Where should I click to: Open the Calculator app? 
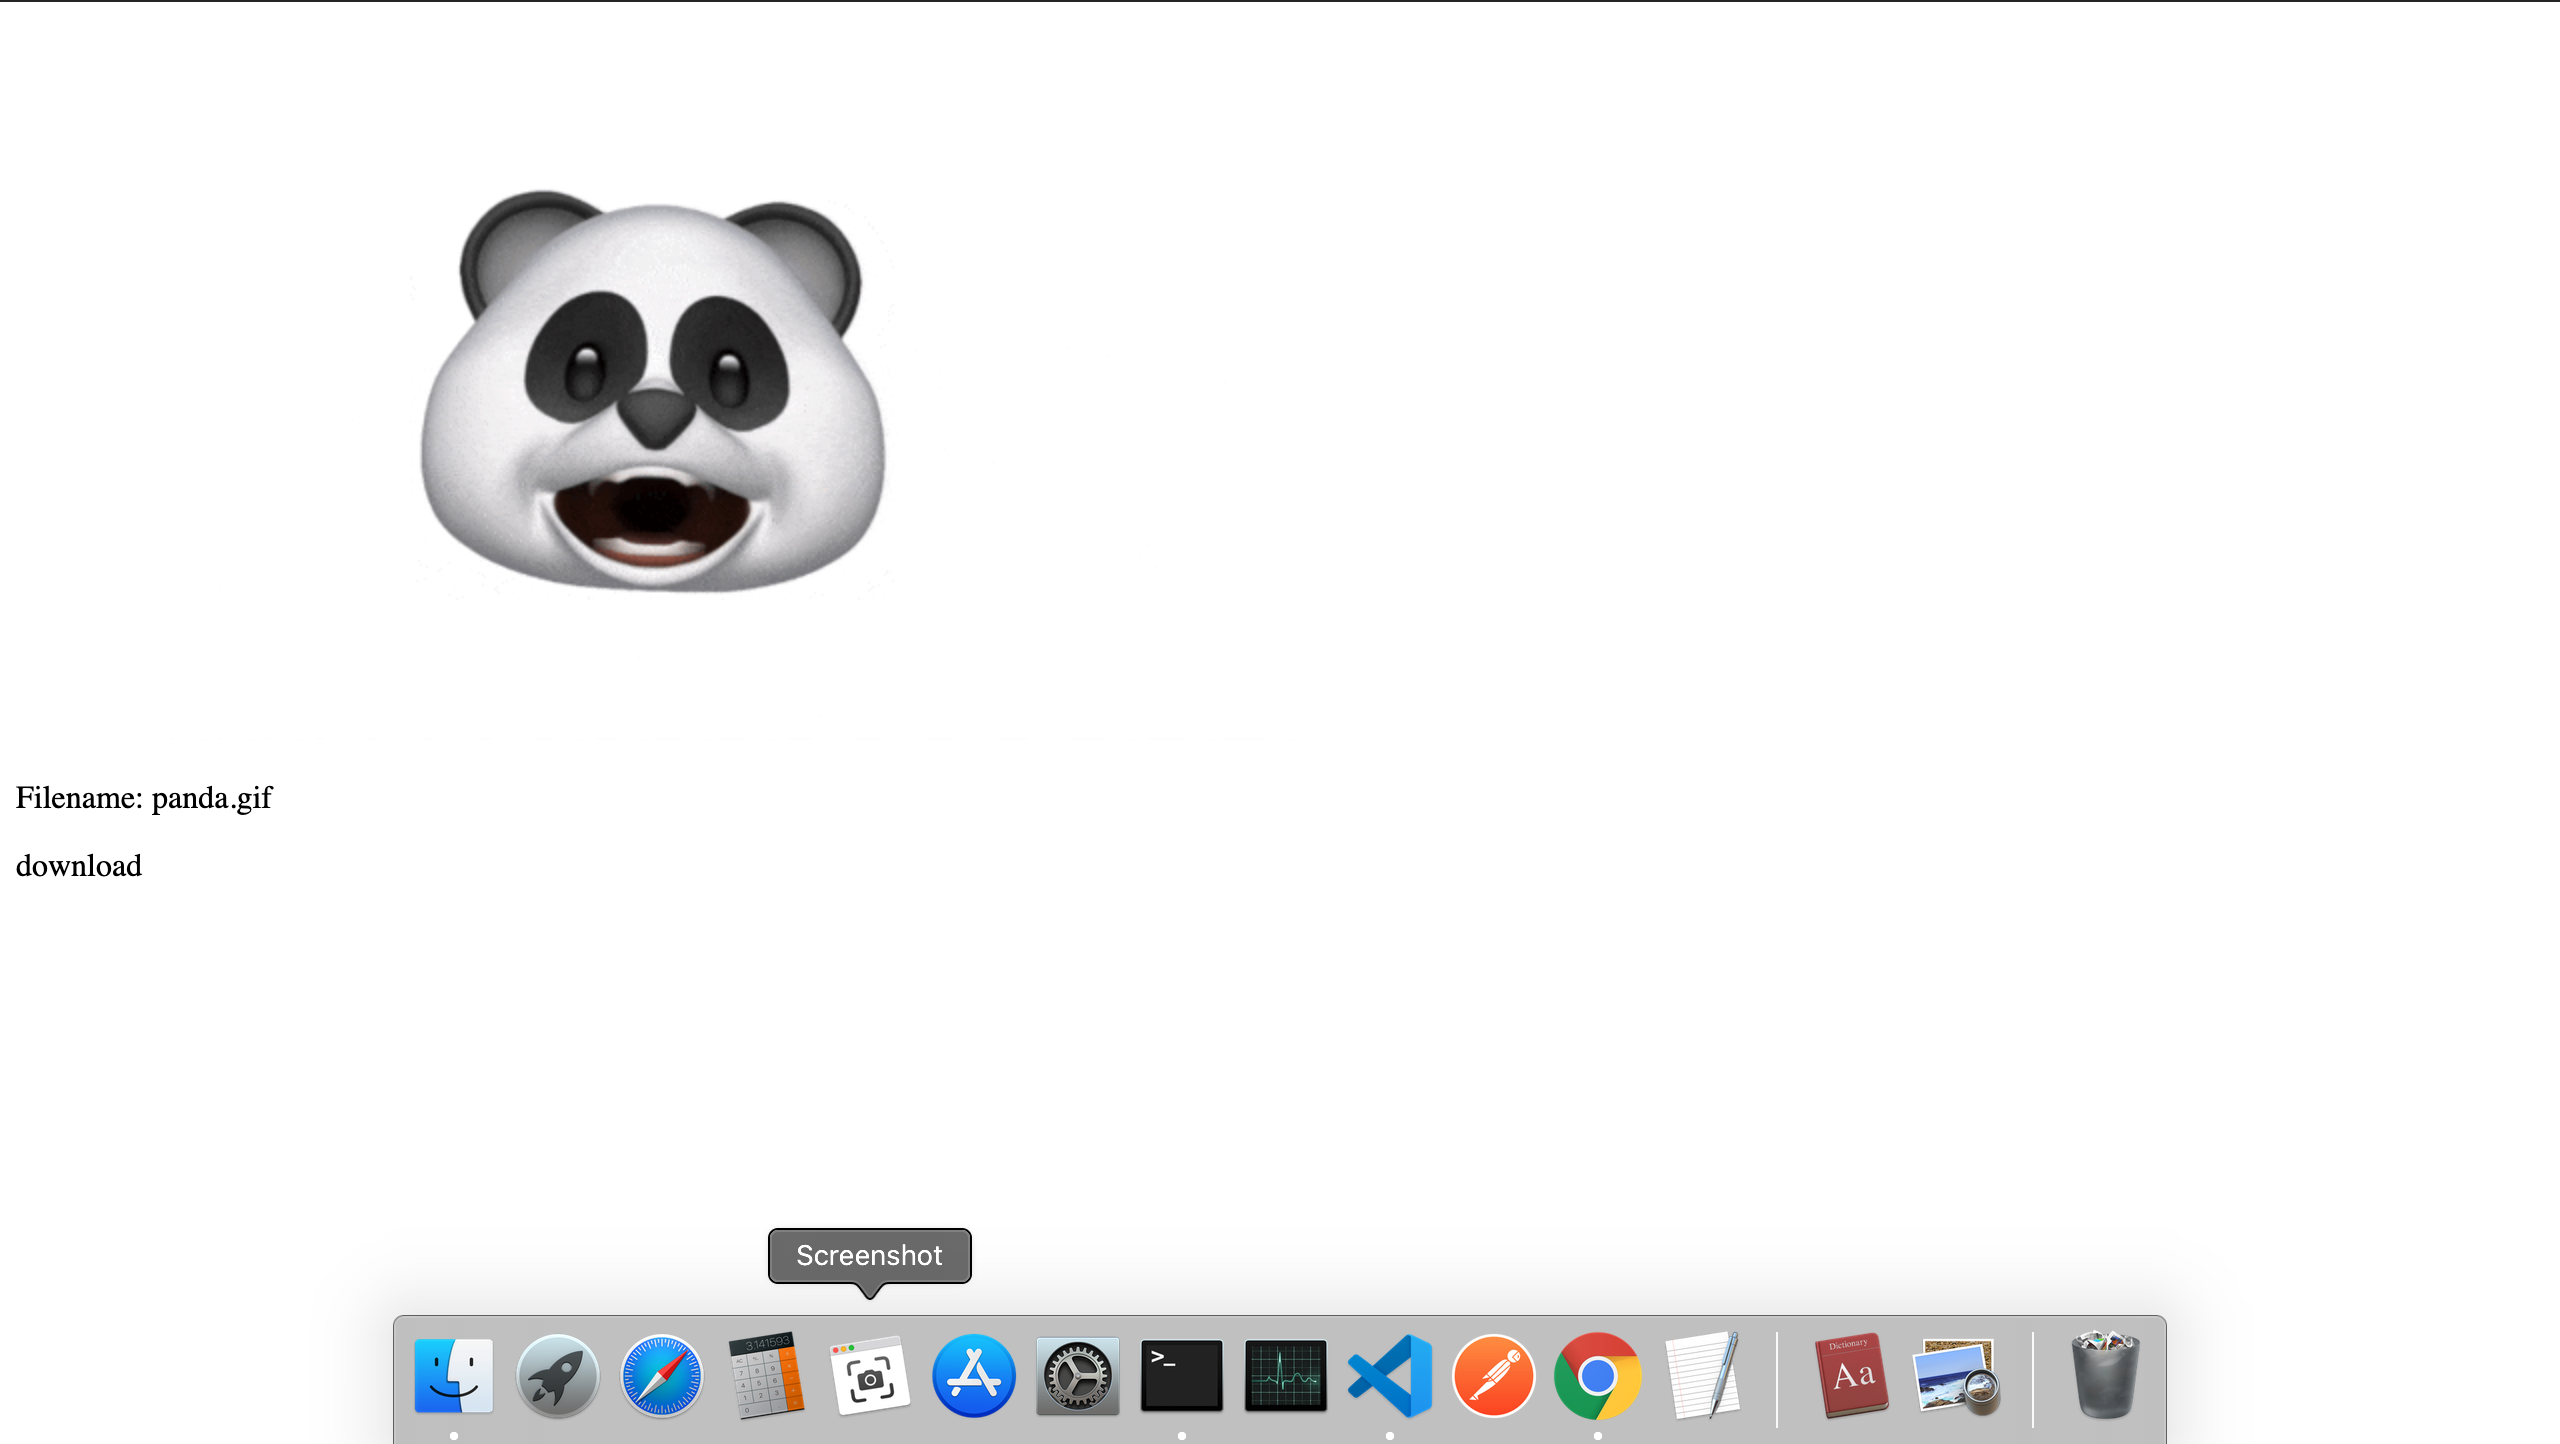point(766,1376)
